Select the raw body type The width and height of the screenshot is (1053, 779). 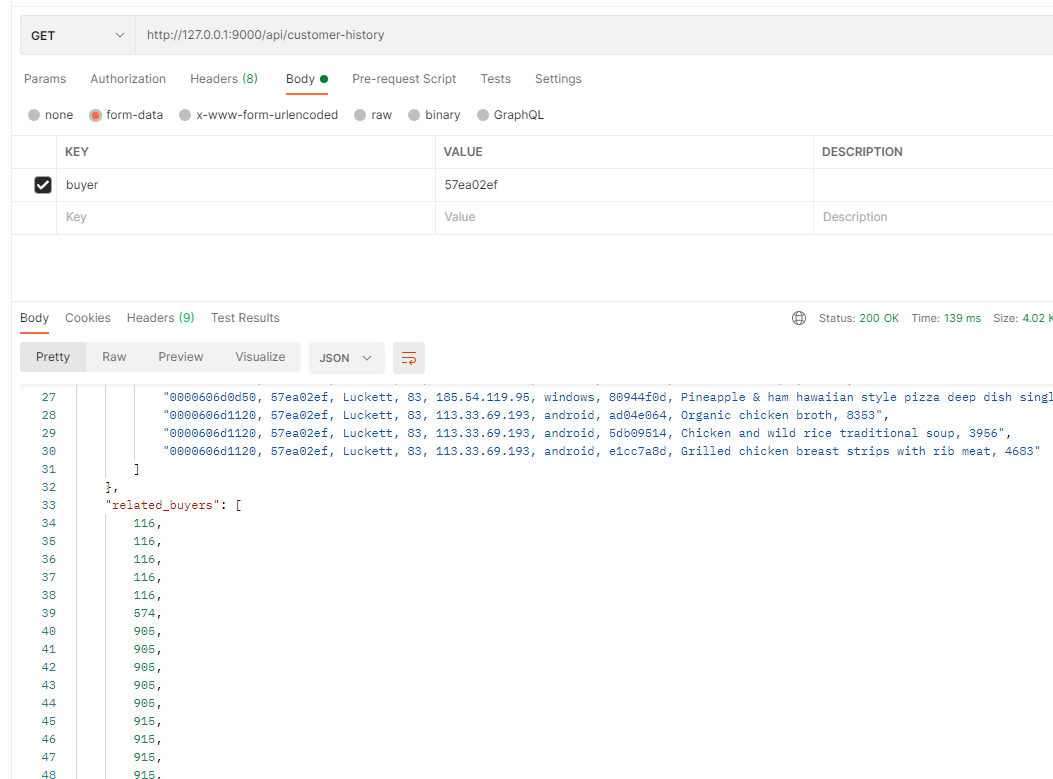click(358, 115)
